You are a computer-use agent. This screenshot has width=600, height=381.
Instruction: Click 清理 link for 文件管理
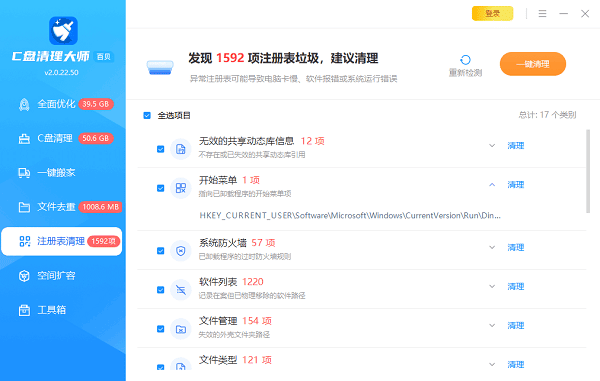[x=516, y=326]
